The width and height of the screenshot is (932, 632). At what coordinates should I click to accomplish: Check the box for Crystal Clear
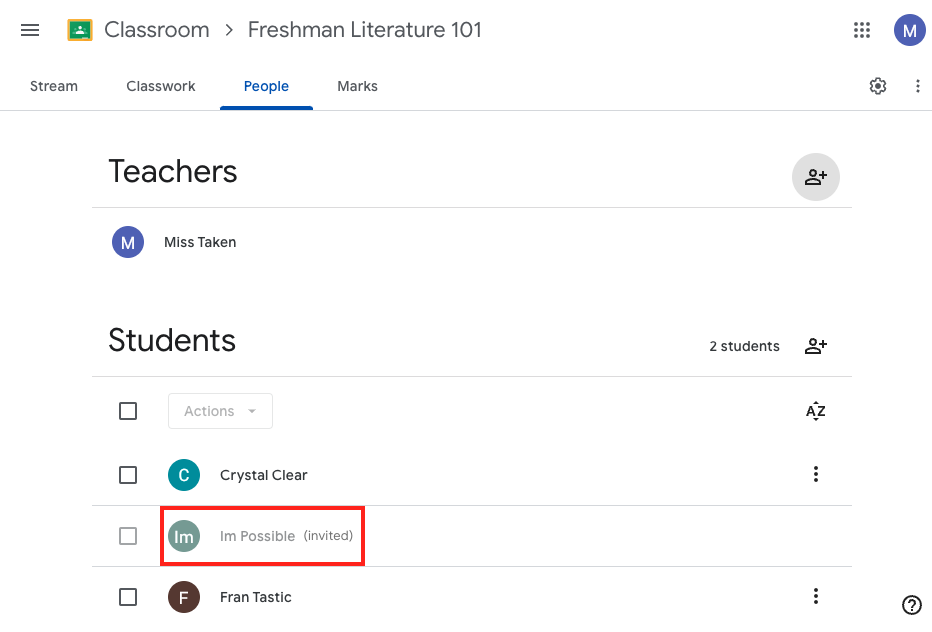[x=128, y=475]
